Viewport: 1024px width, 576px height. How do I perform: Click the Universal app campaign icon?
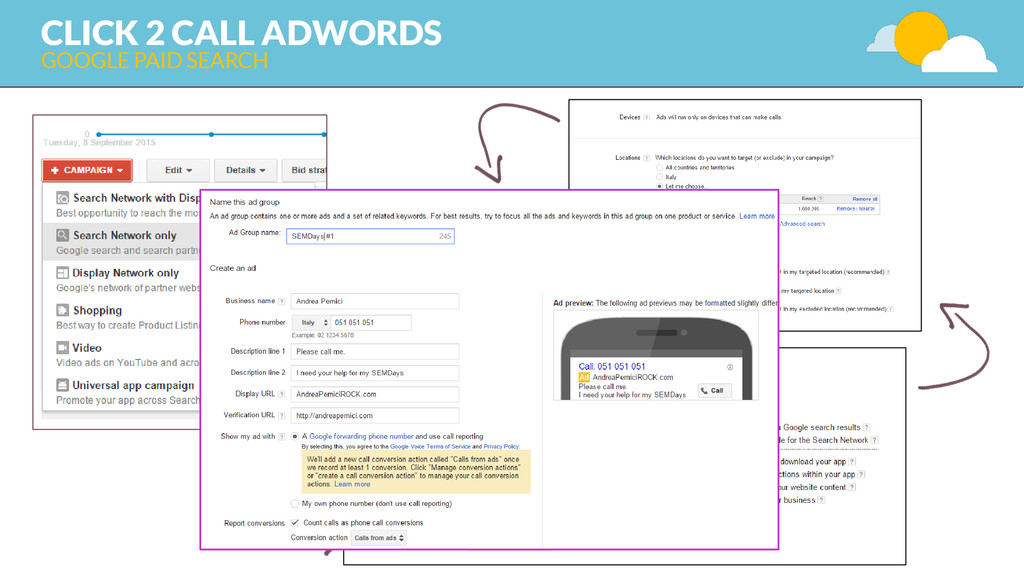click(62, 385)
